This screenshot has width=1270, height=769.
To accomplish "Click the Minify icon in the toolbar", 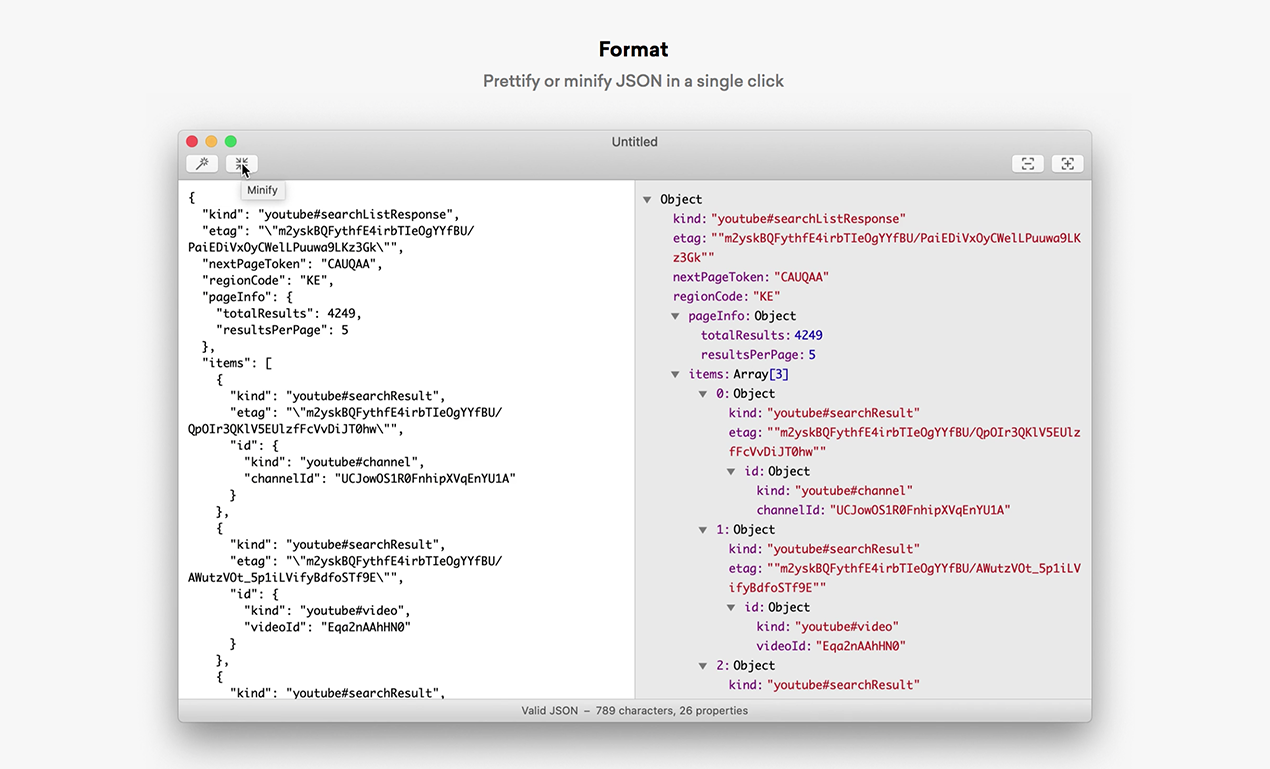I will click(241, 163).
